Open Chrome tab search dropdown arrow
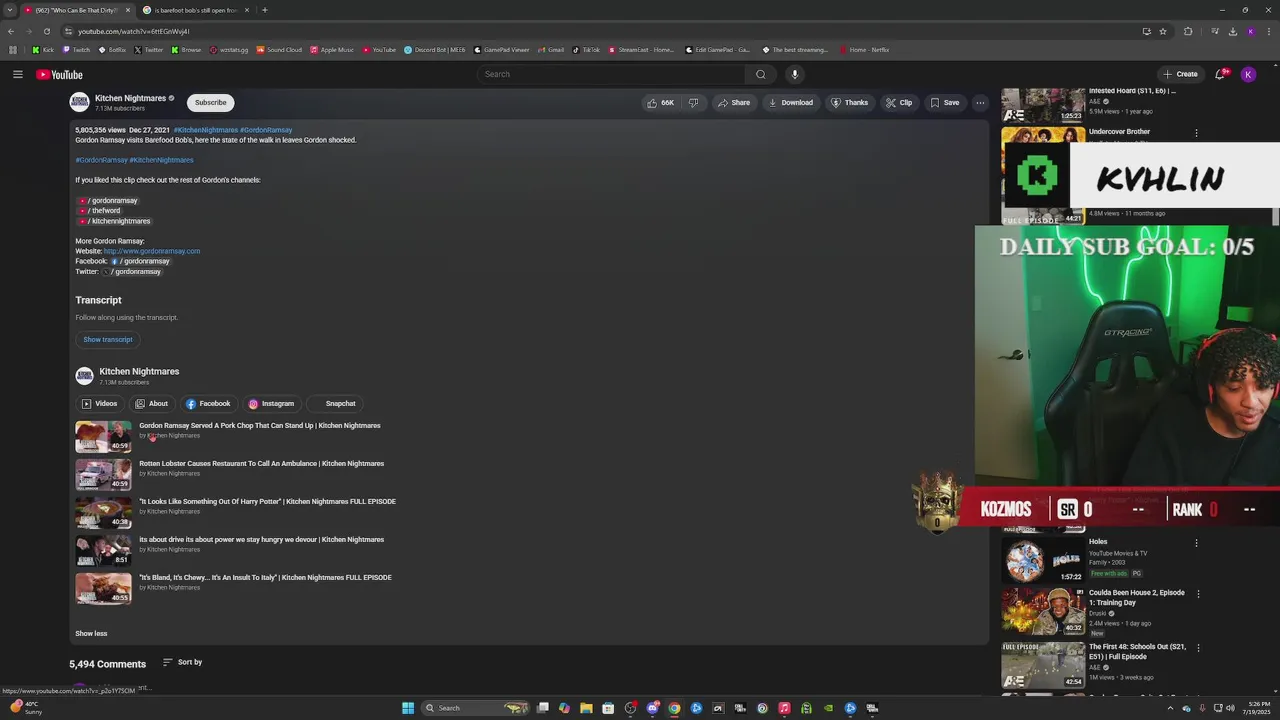Image resolution: width=1280 pixels, height=720 pixels. (11, 10)
